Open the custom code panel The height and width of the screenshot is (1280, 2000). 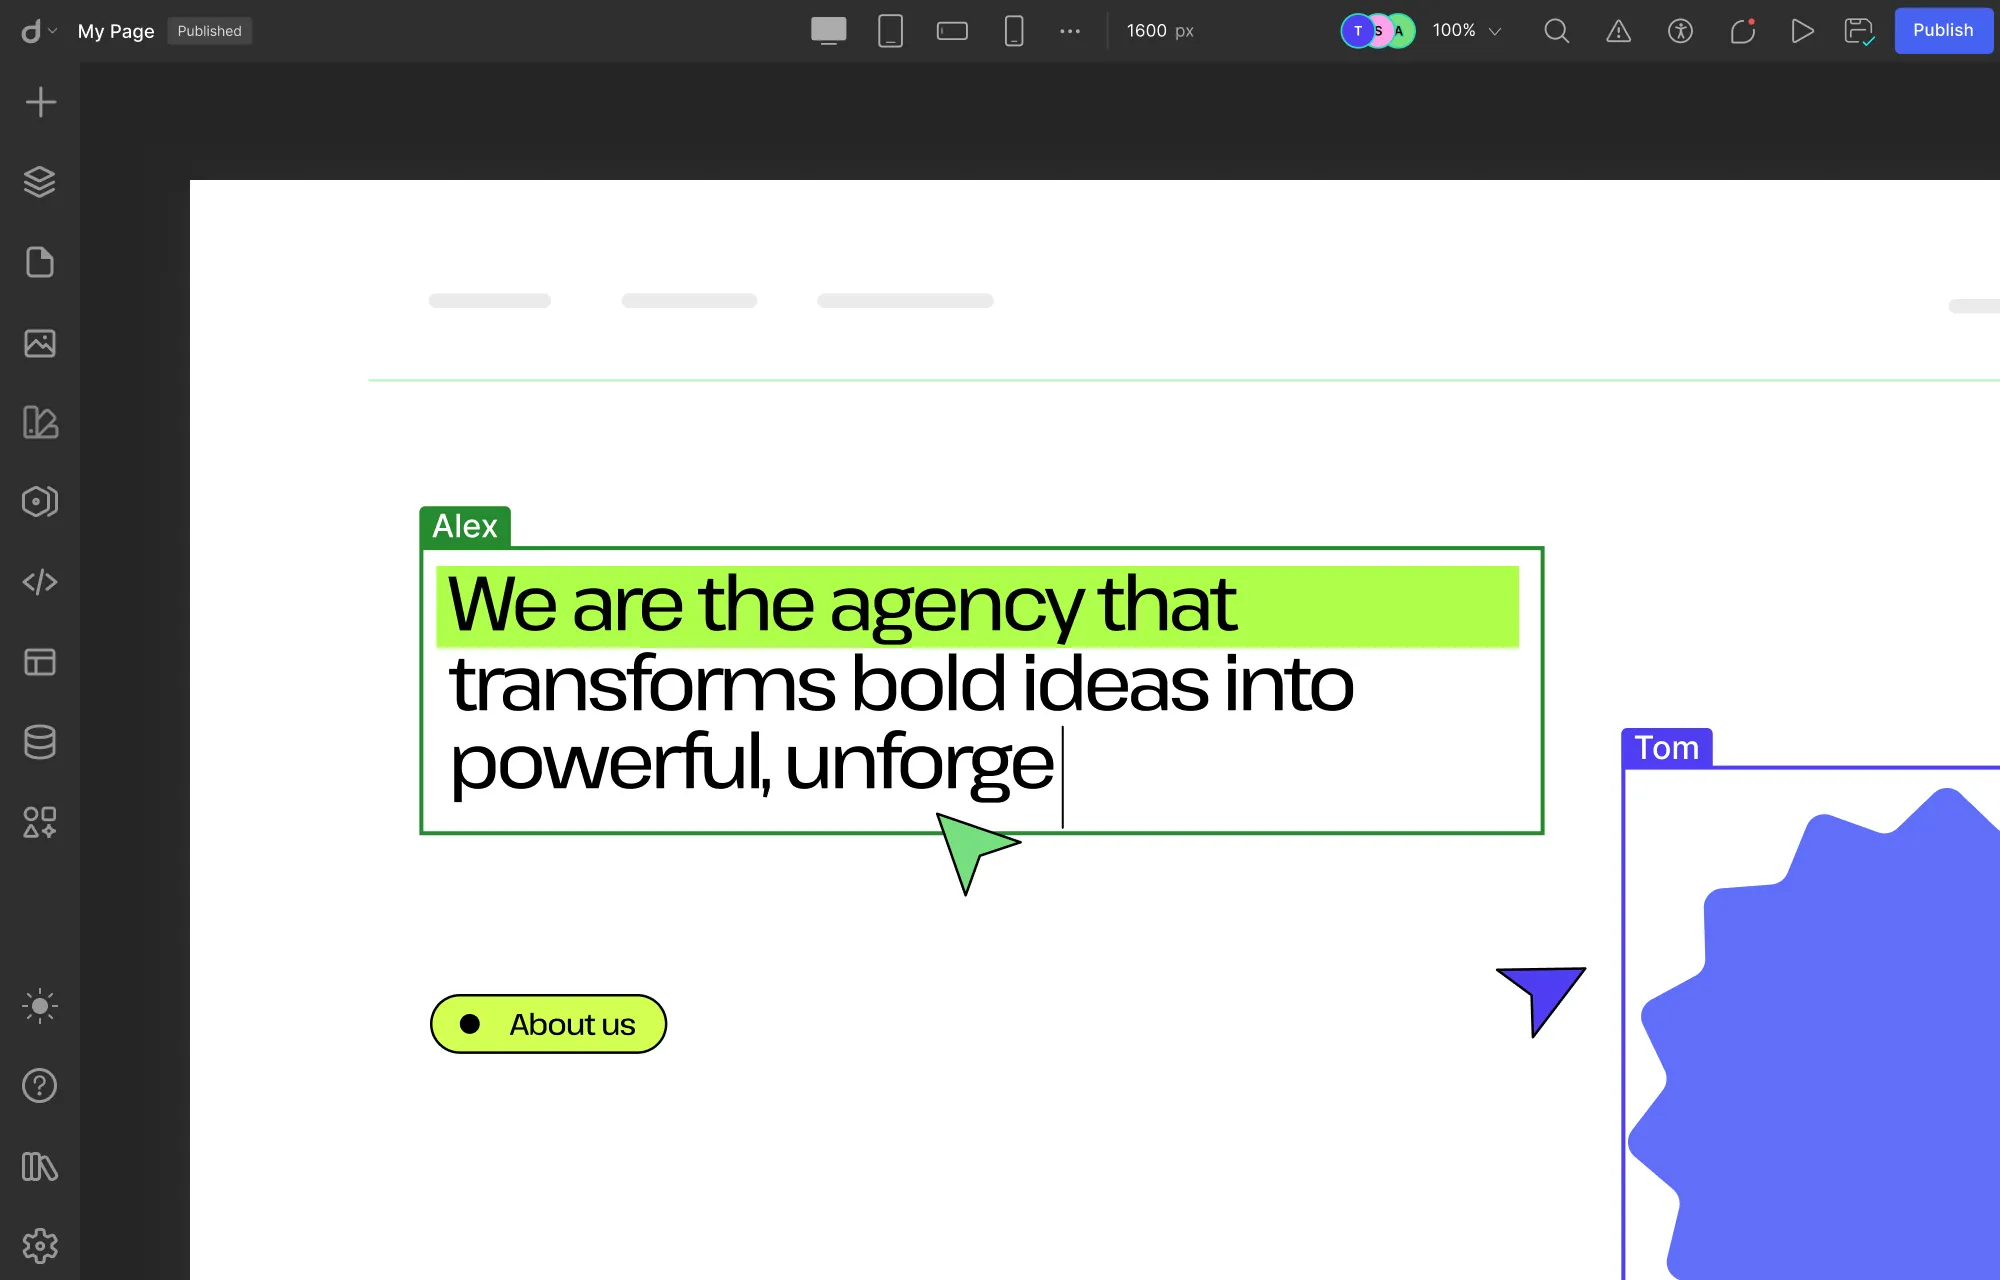[40, 582]
